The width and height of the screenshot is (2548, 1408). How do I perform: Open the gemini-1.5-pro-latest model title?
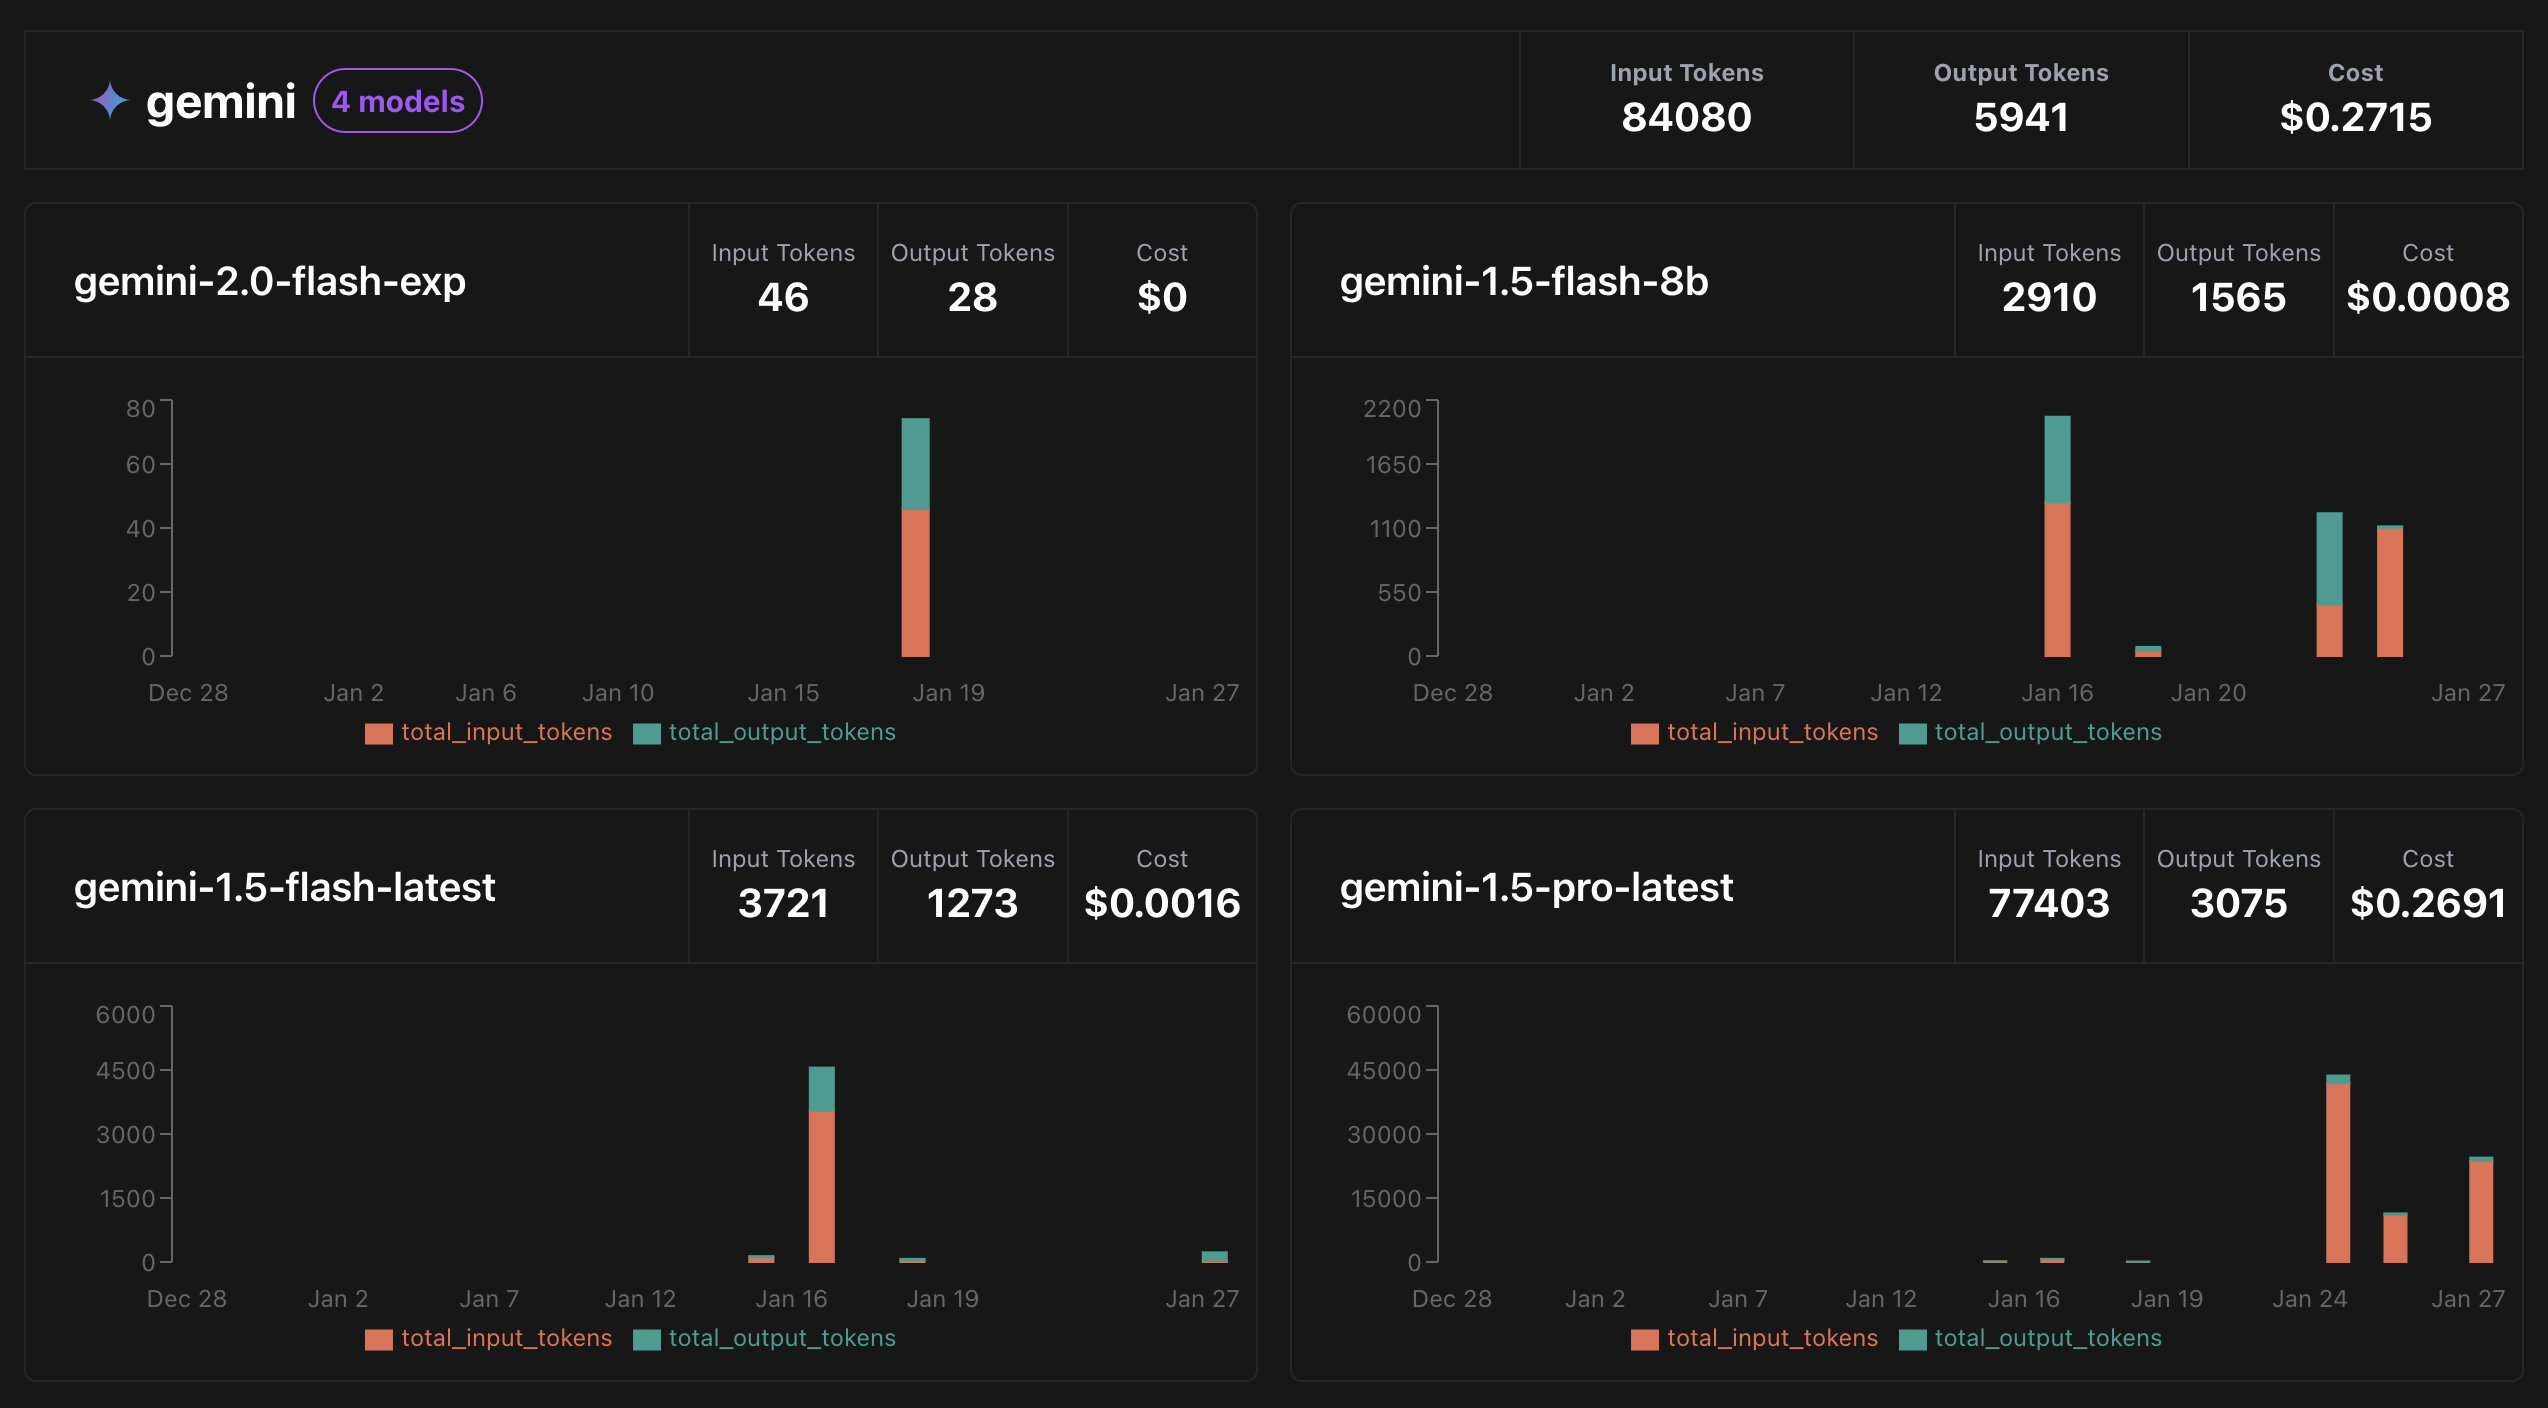point(1536,888)
